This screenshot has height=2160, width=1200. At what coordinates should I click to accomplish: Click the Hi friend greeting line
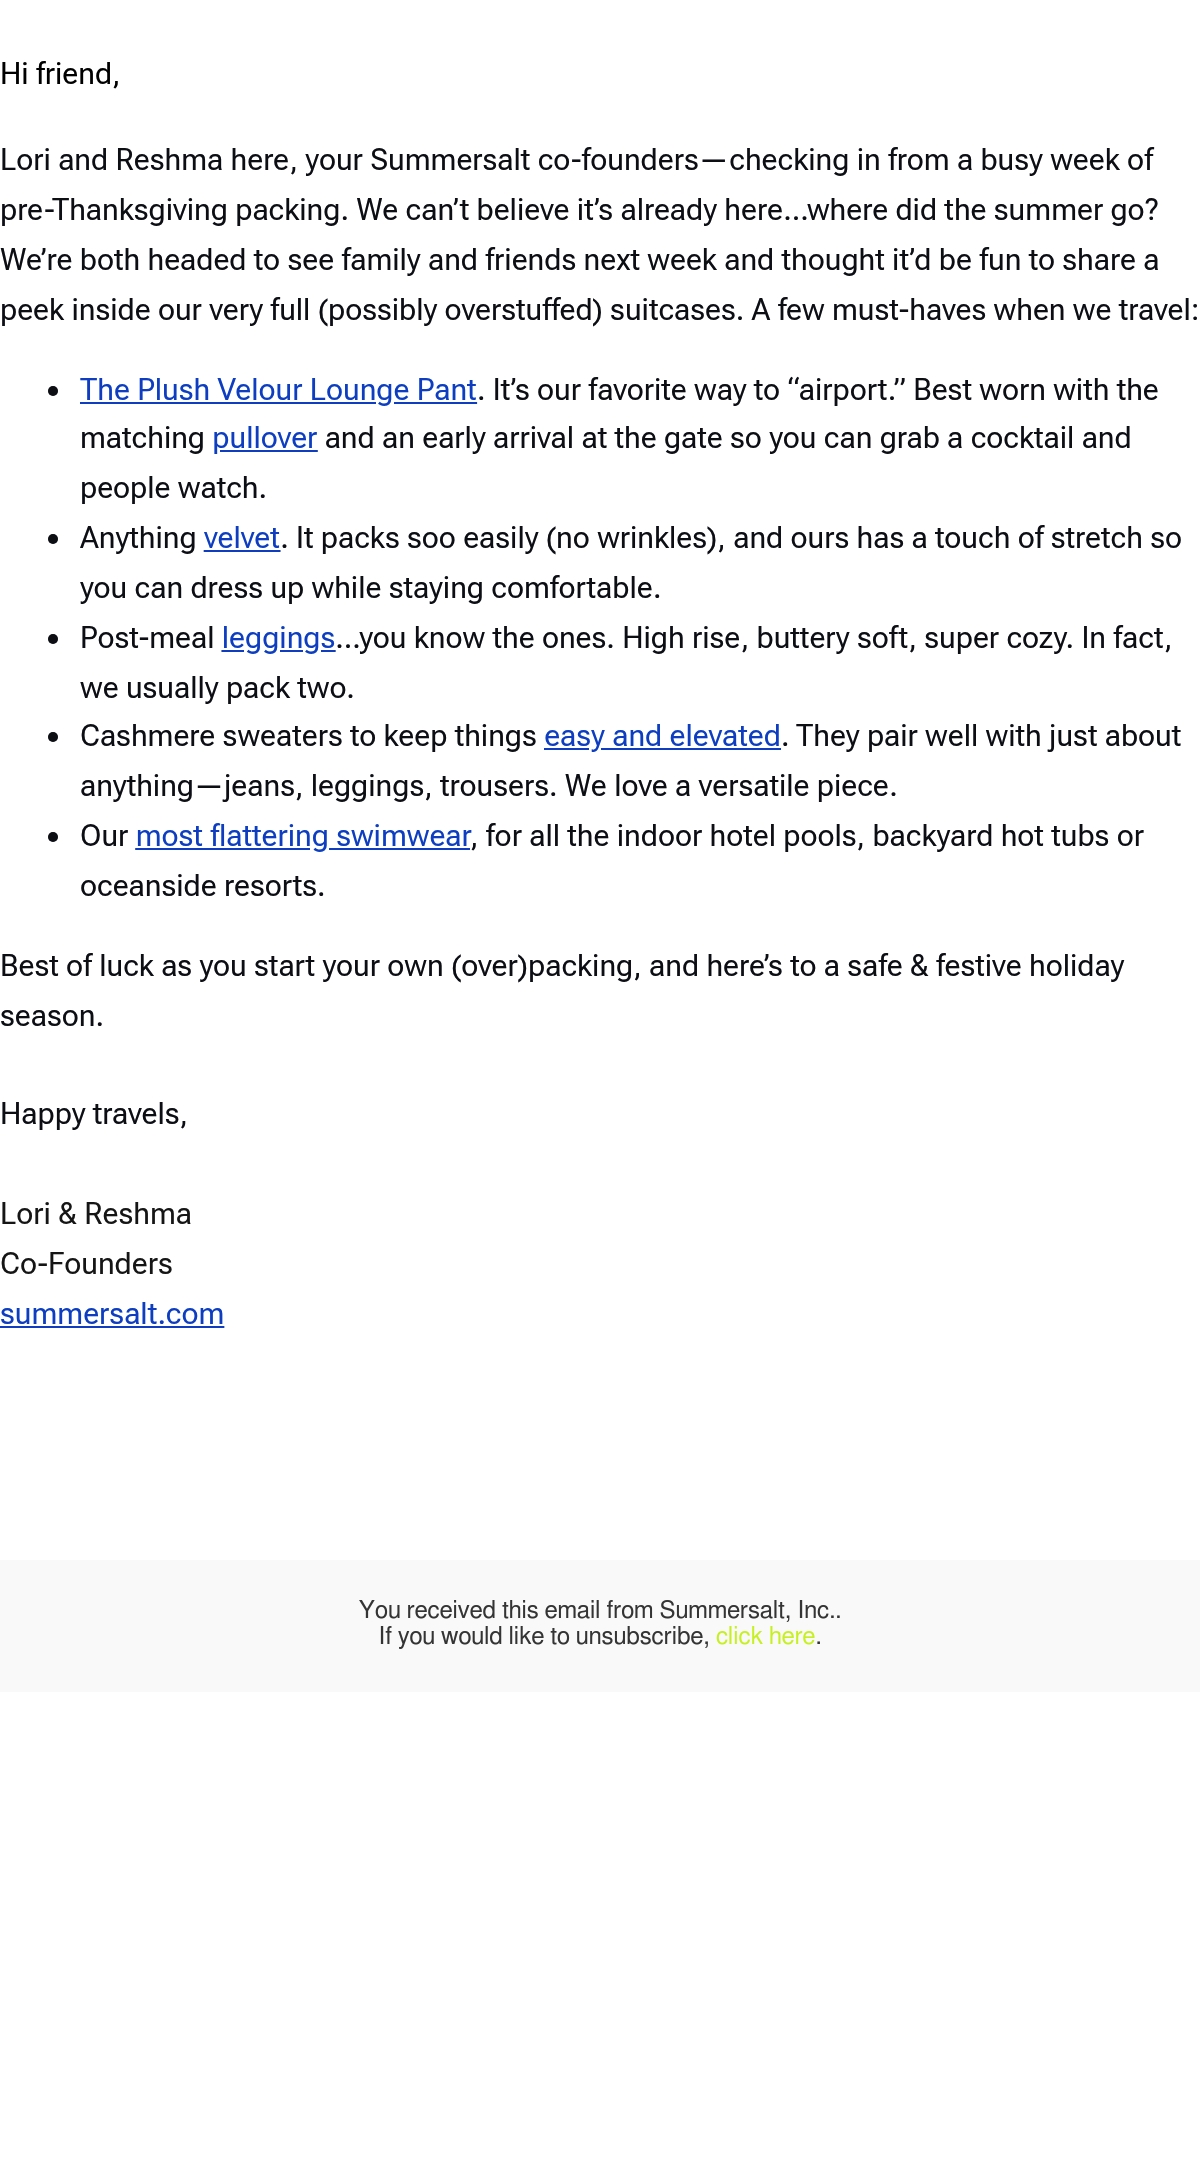pos(60,74)
